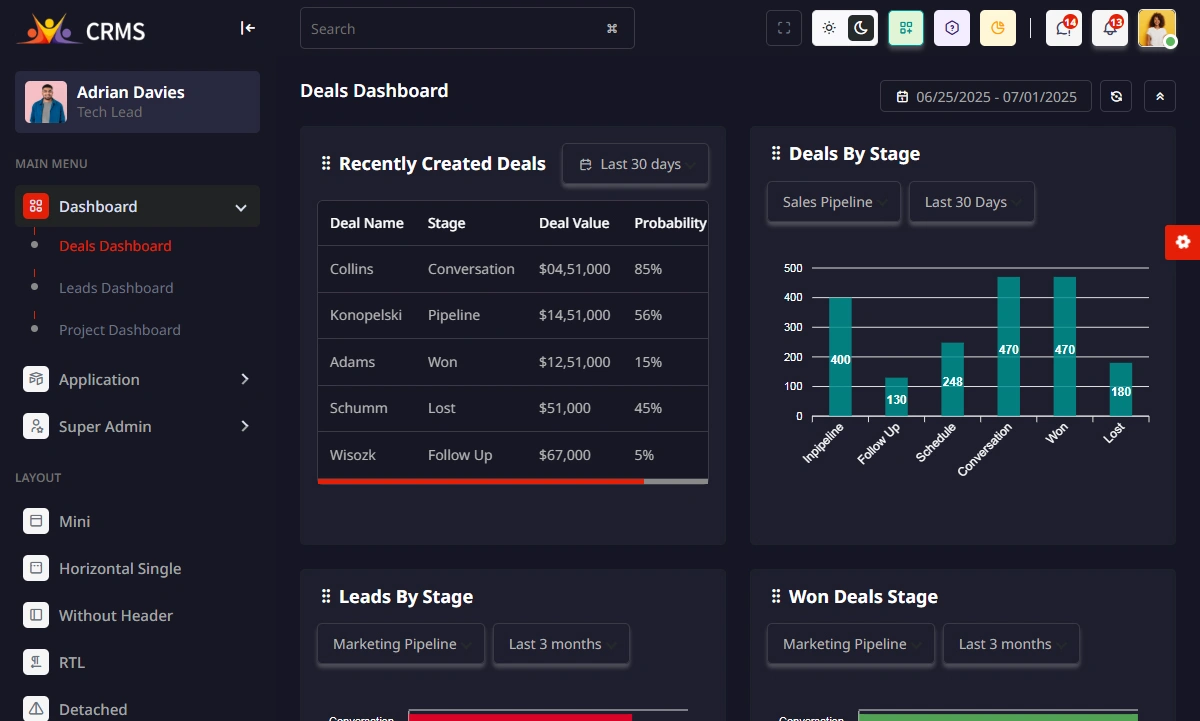The height and width of the screenshot is (721, 1200).
Task: Open the Sales Pipeline dropdown in Deals By Stage
Action: click(833, 202)
